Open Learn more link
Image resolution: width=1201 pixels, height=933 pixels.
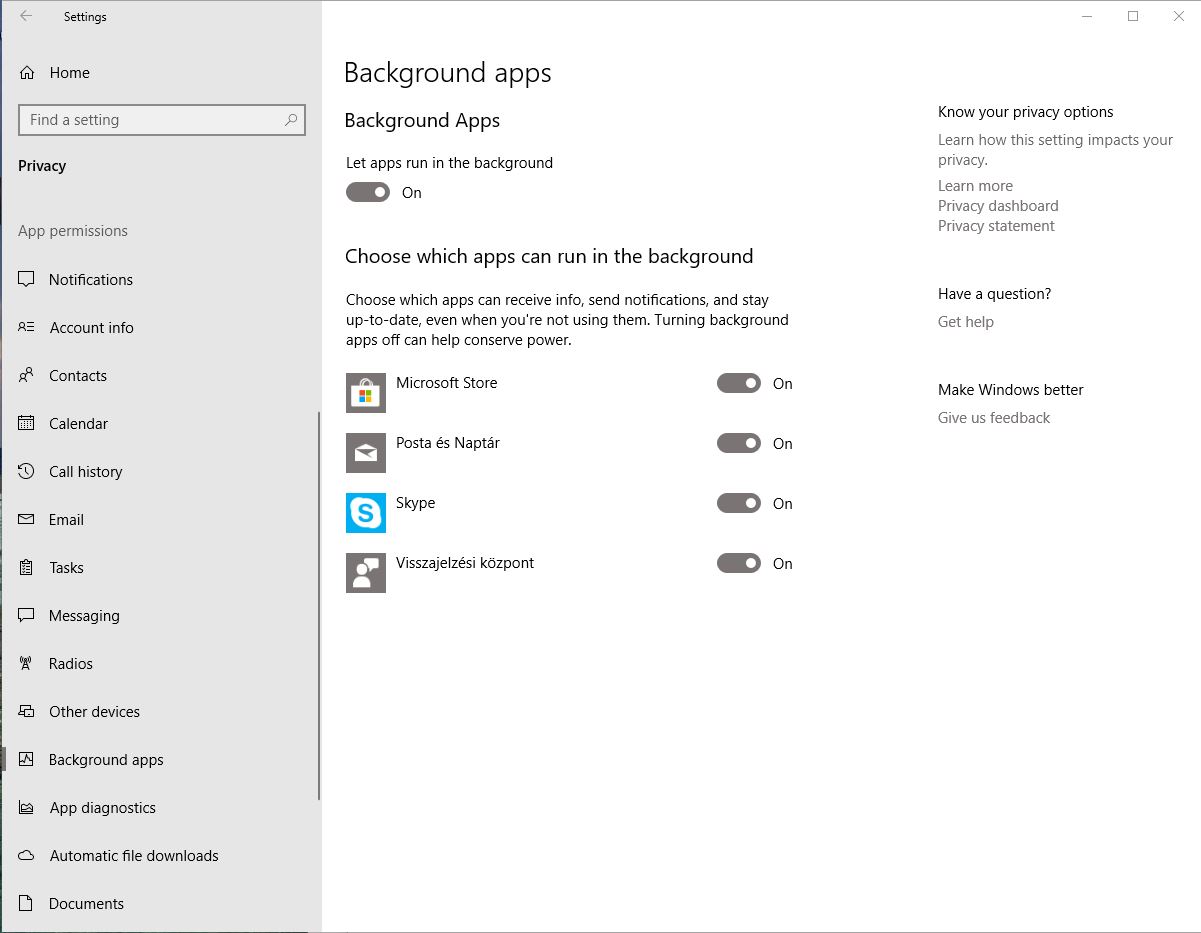point(975,186)
